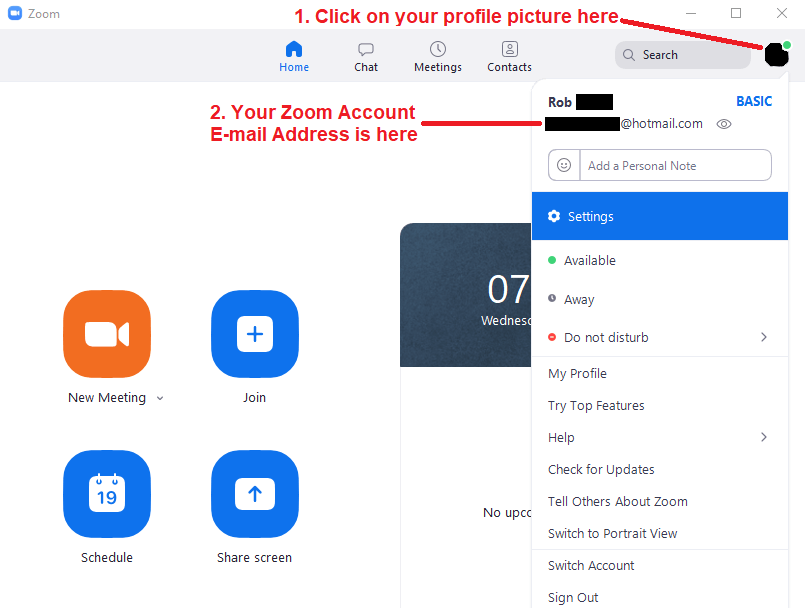Toggle email visibility eye icon
The image size is (805, 608).
724,124
